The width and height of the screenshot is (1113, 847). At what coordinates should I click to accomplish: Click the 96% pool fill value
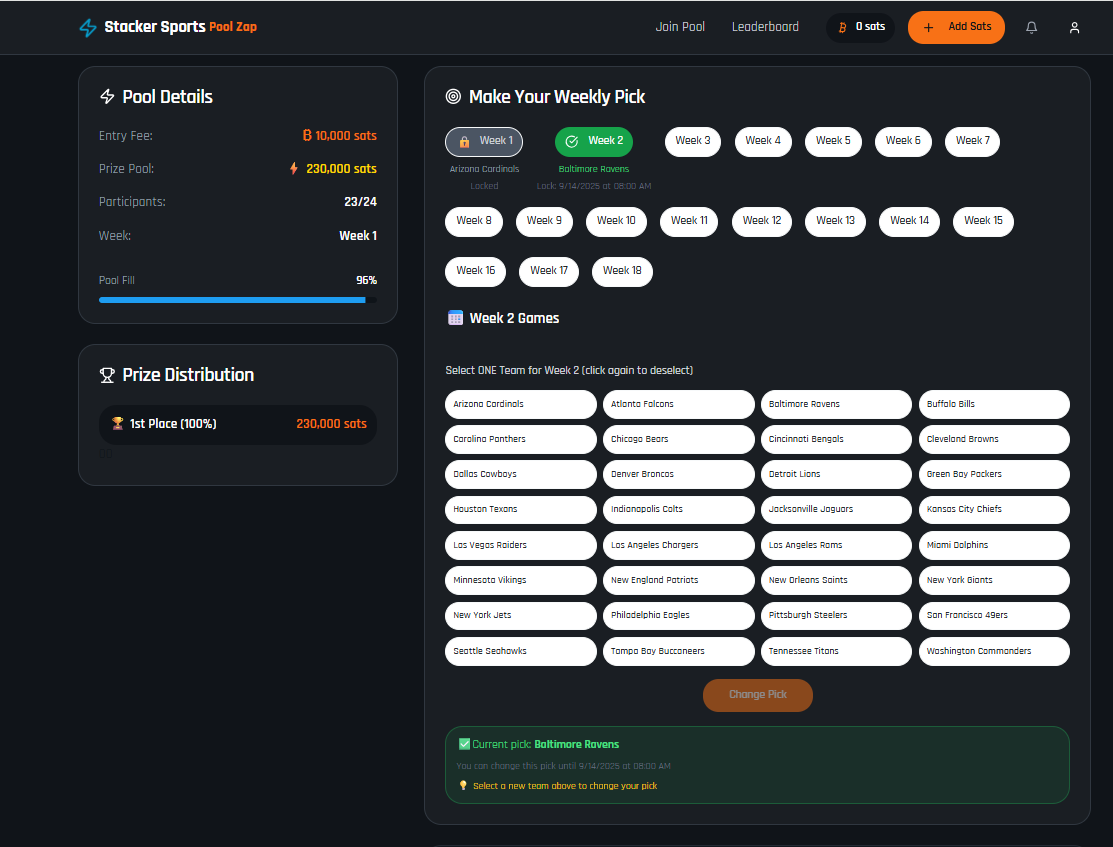click(366, 280)
